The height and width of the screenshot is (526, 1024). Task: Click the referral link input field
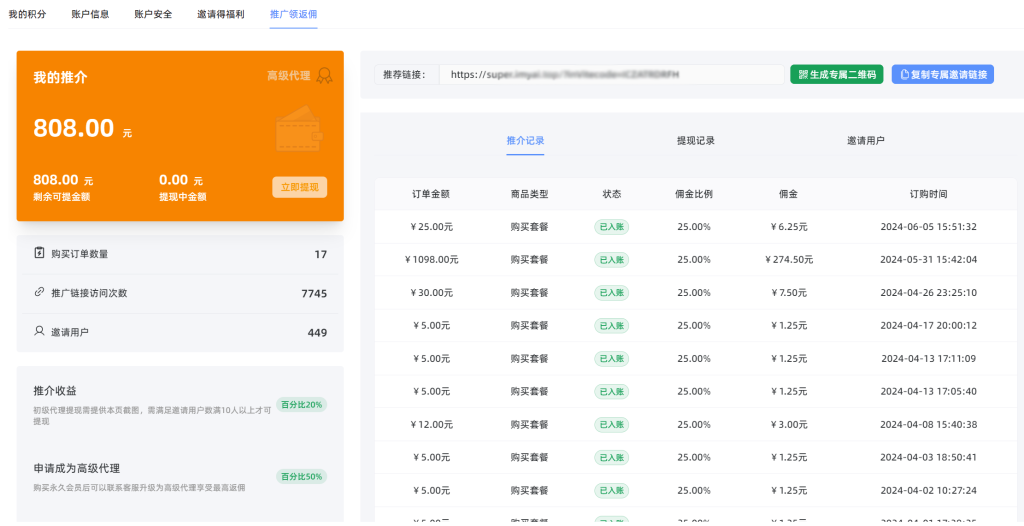coord(611,74)
